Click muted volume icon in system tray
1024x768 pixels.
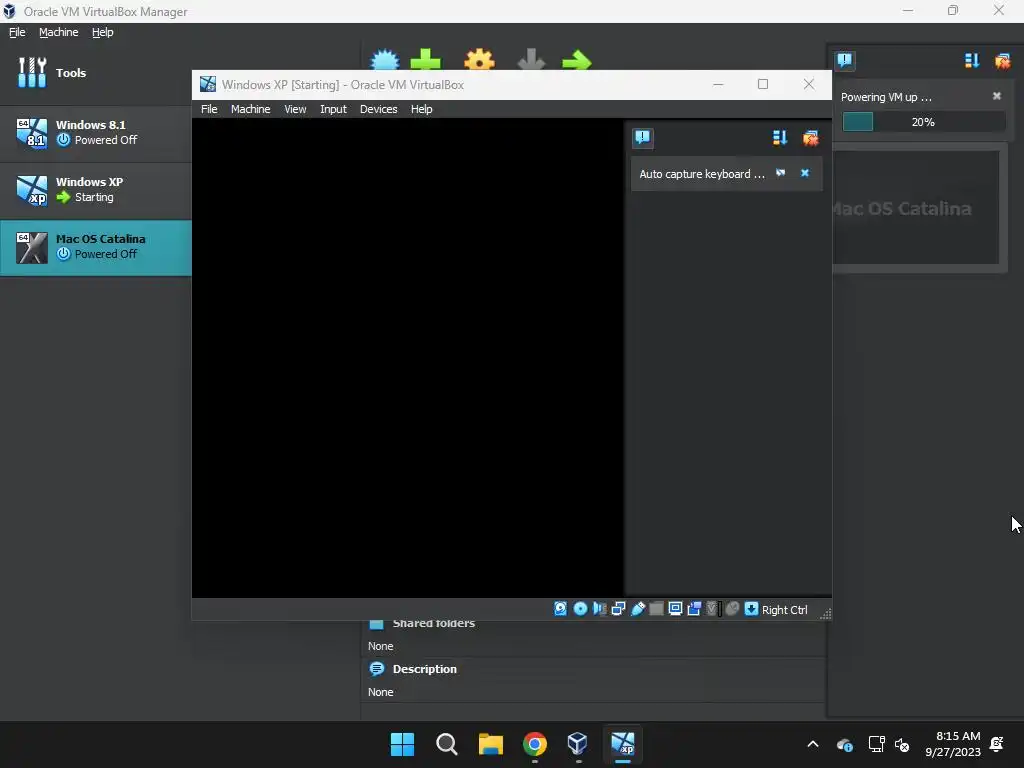pyautogui.click(x=902, y=744)
